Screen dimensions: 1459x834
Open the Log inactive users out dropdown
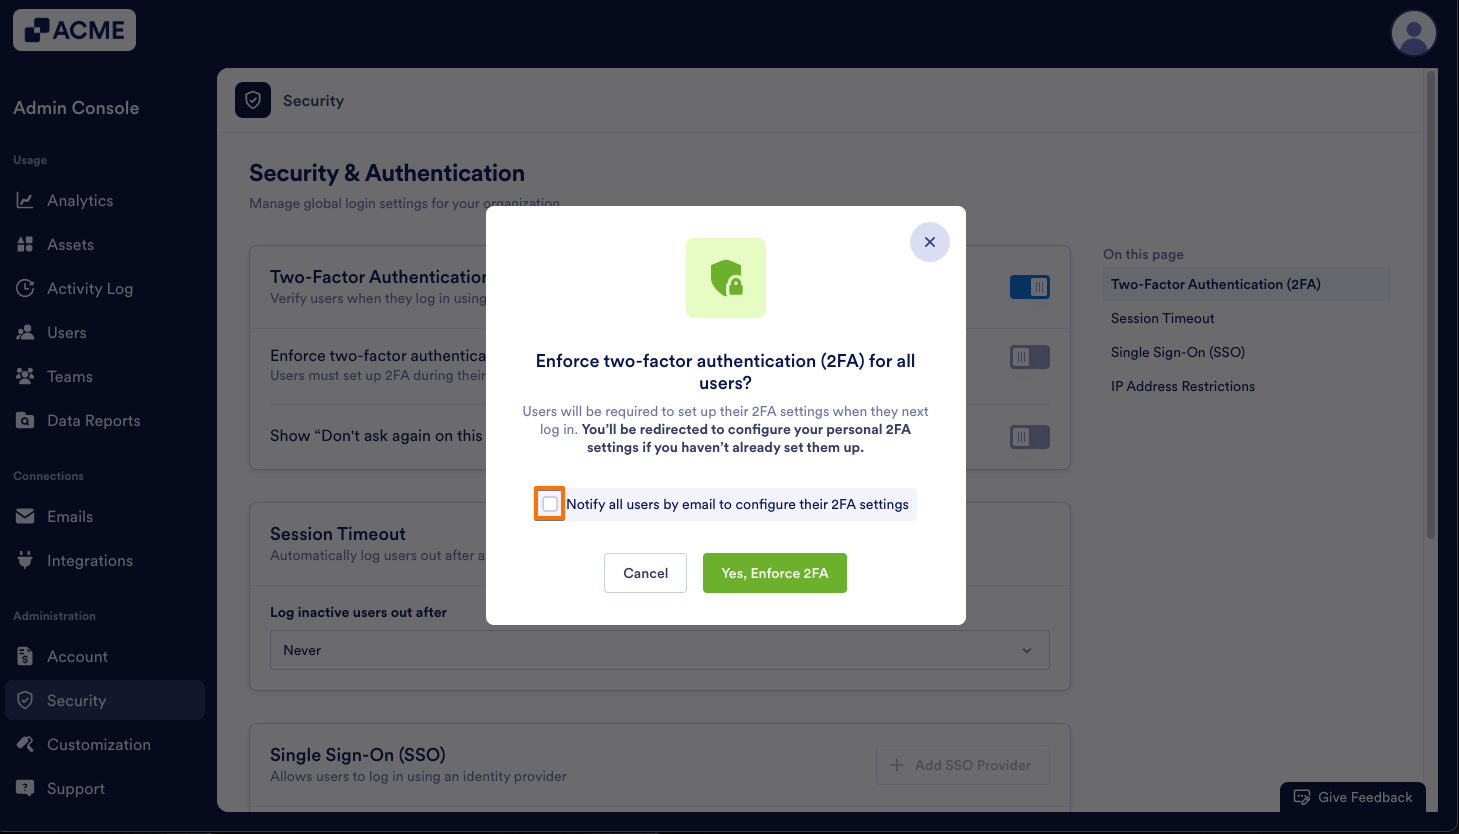[x=660, y=650]
